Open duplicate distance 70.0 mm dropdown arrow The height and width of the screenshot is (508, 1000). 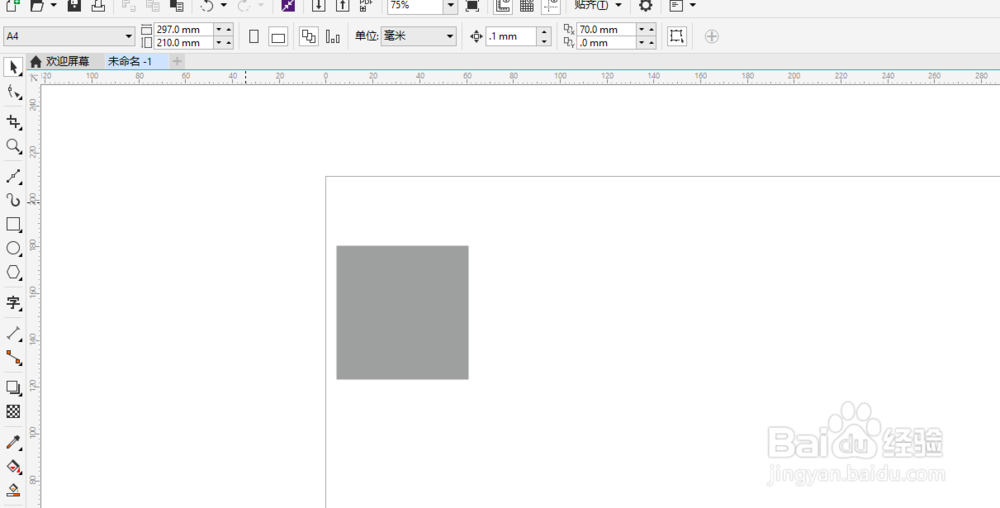(642, 29)
